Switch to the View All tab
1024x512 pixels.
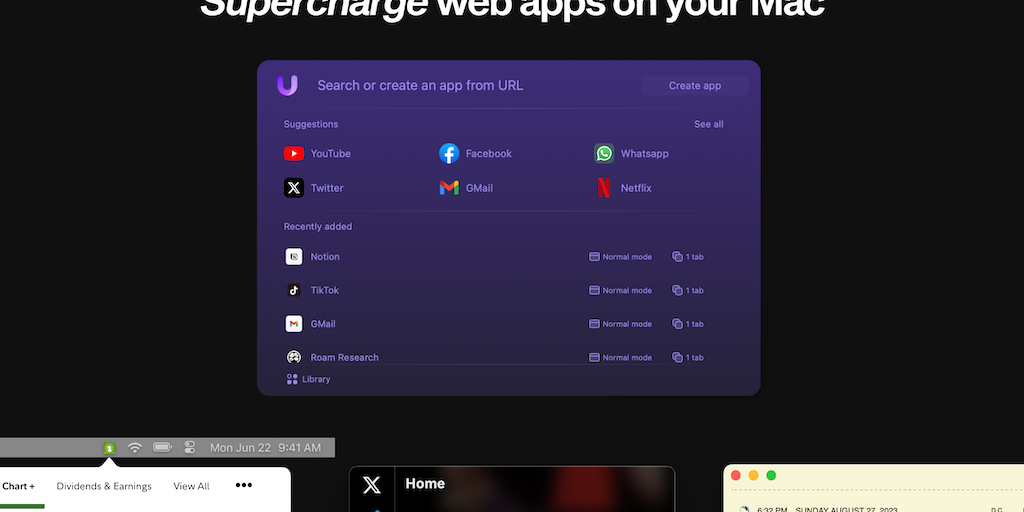191,486
